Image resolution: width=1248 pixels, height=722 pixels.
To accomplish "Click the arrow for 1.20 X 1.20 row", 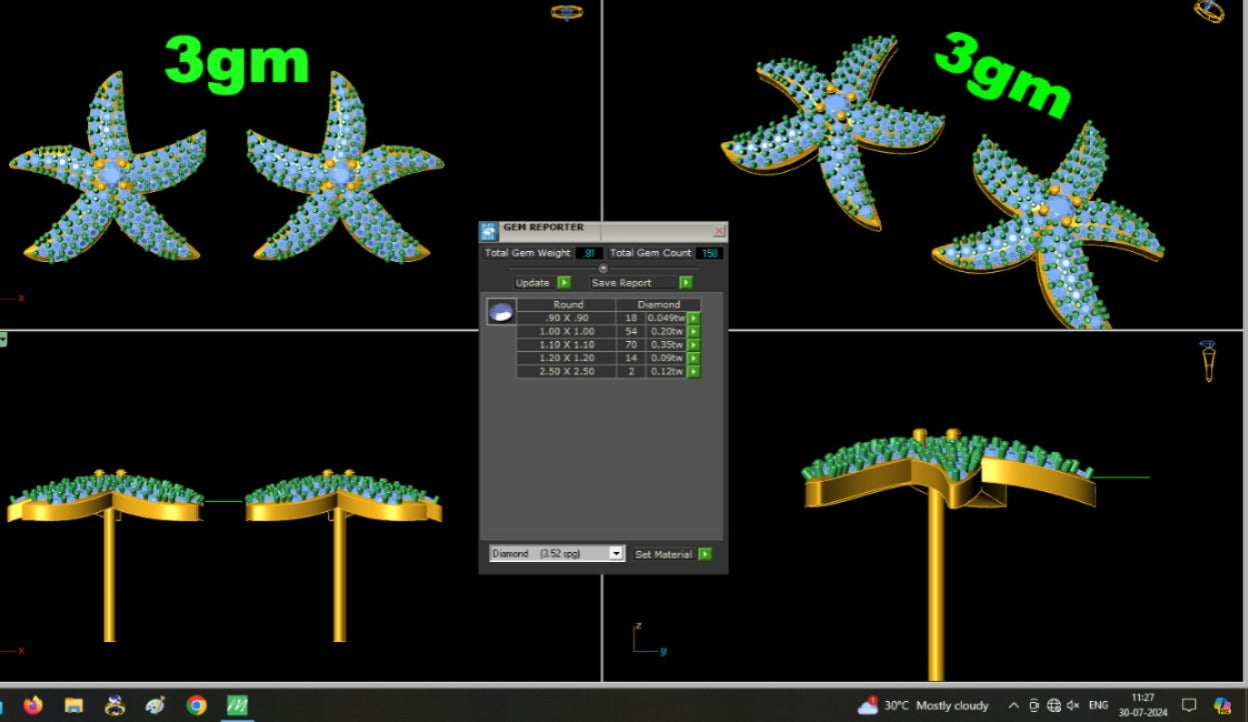I will 694,358.
